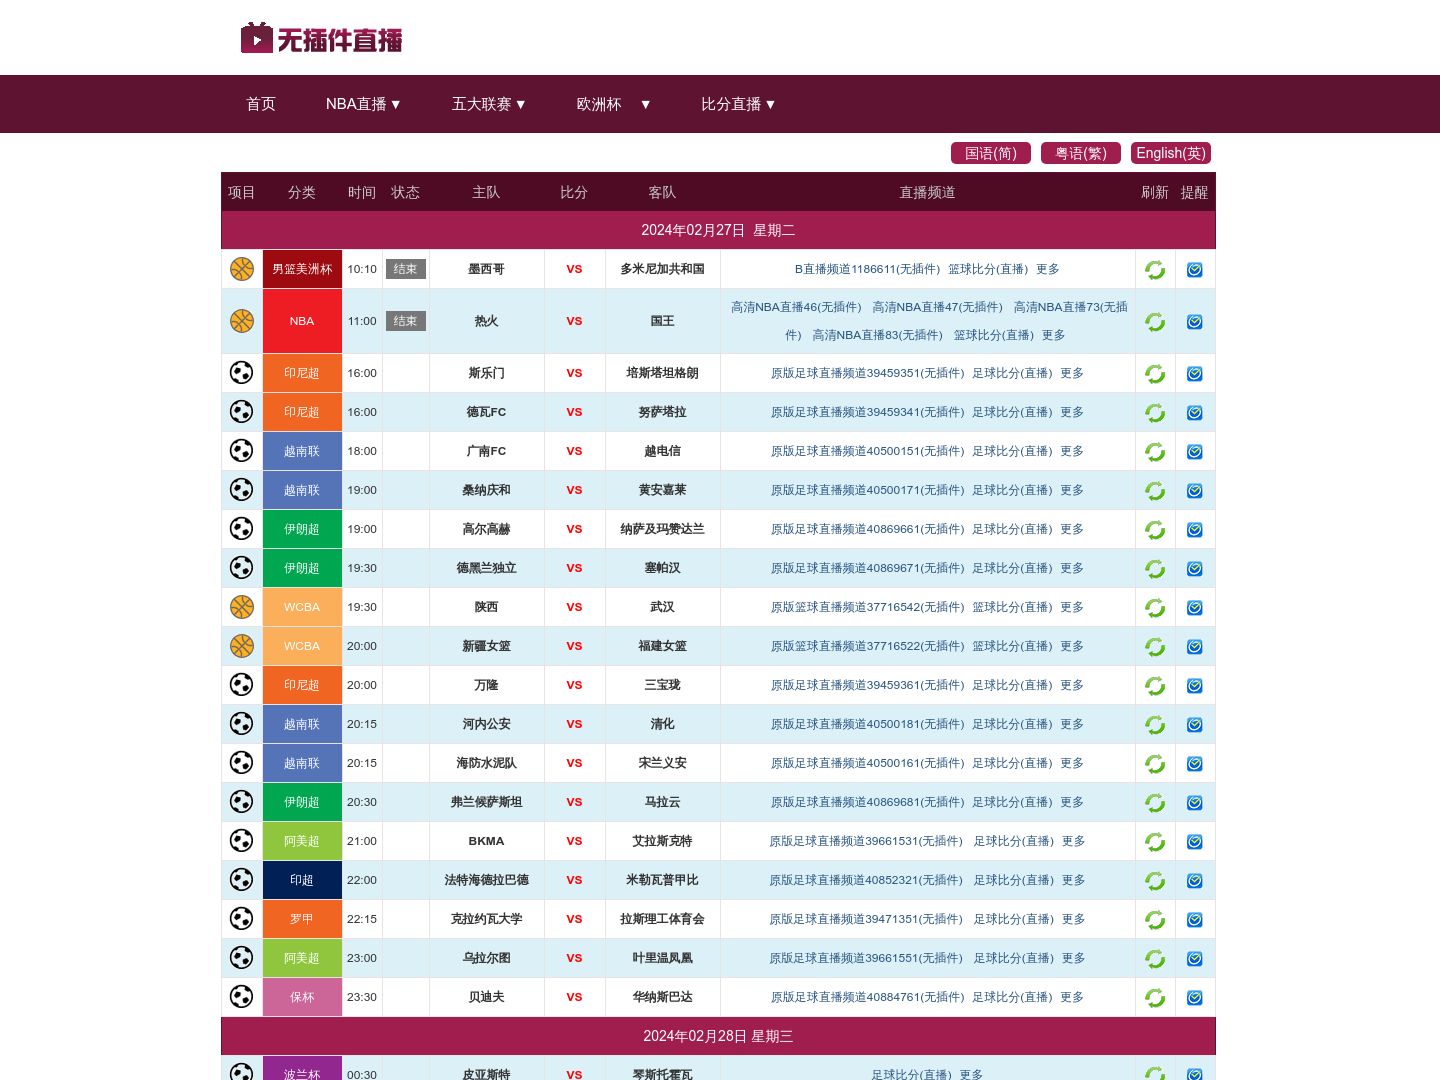Set reminder for 德瓦FC match
The height and width of the screenshot is (1080, 1440).
[x=1195, y=413]
